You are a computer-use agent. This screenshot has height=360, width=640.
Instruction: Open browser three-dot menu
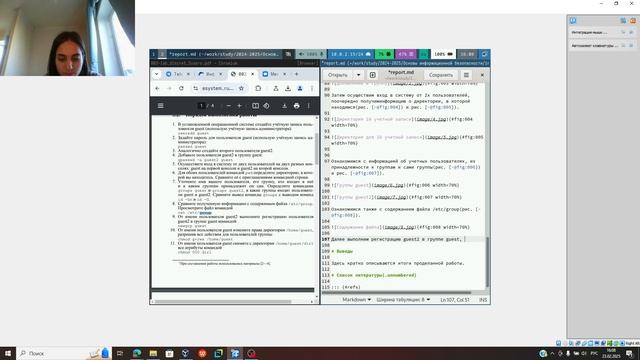(x=312, y=88)
